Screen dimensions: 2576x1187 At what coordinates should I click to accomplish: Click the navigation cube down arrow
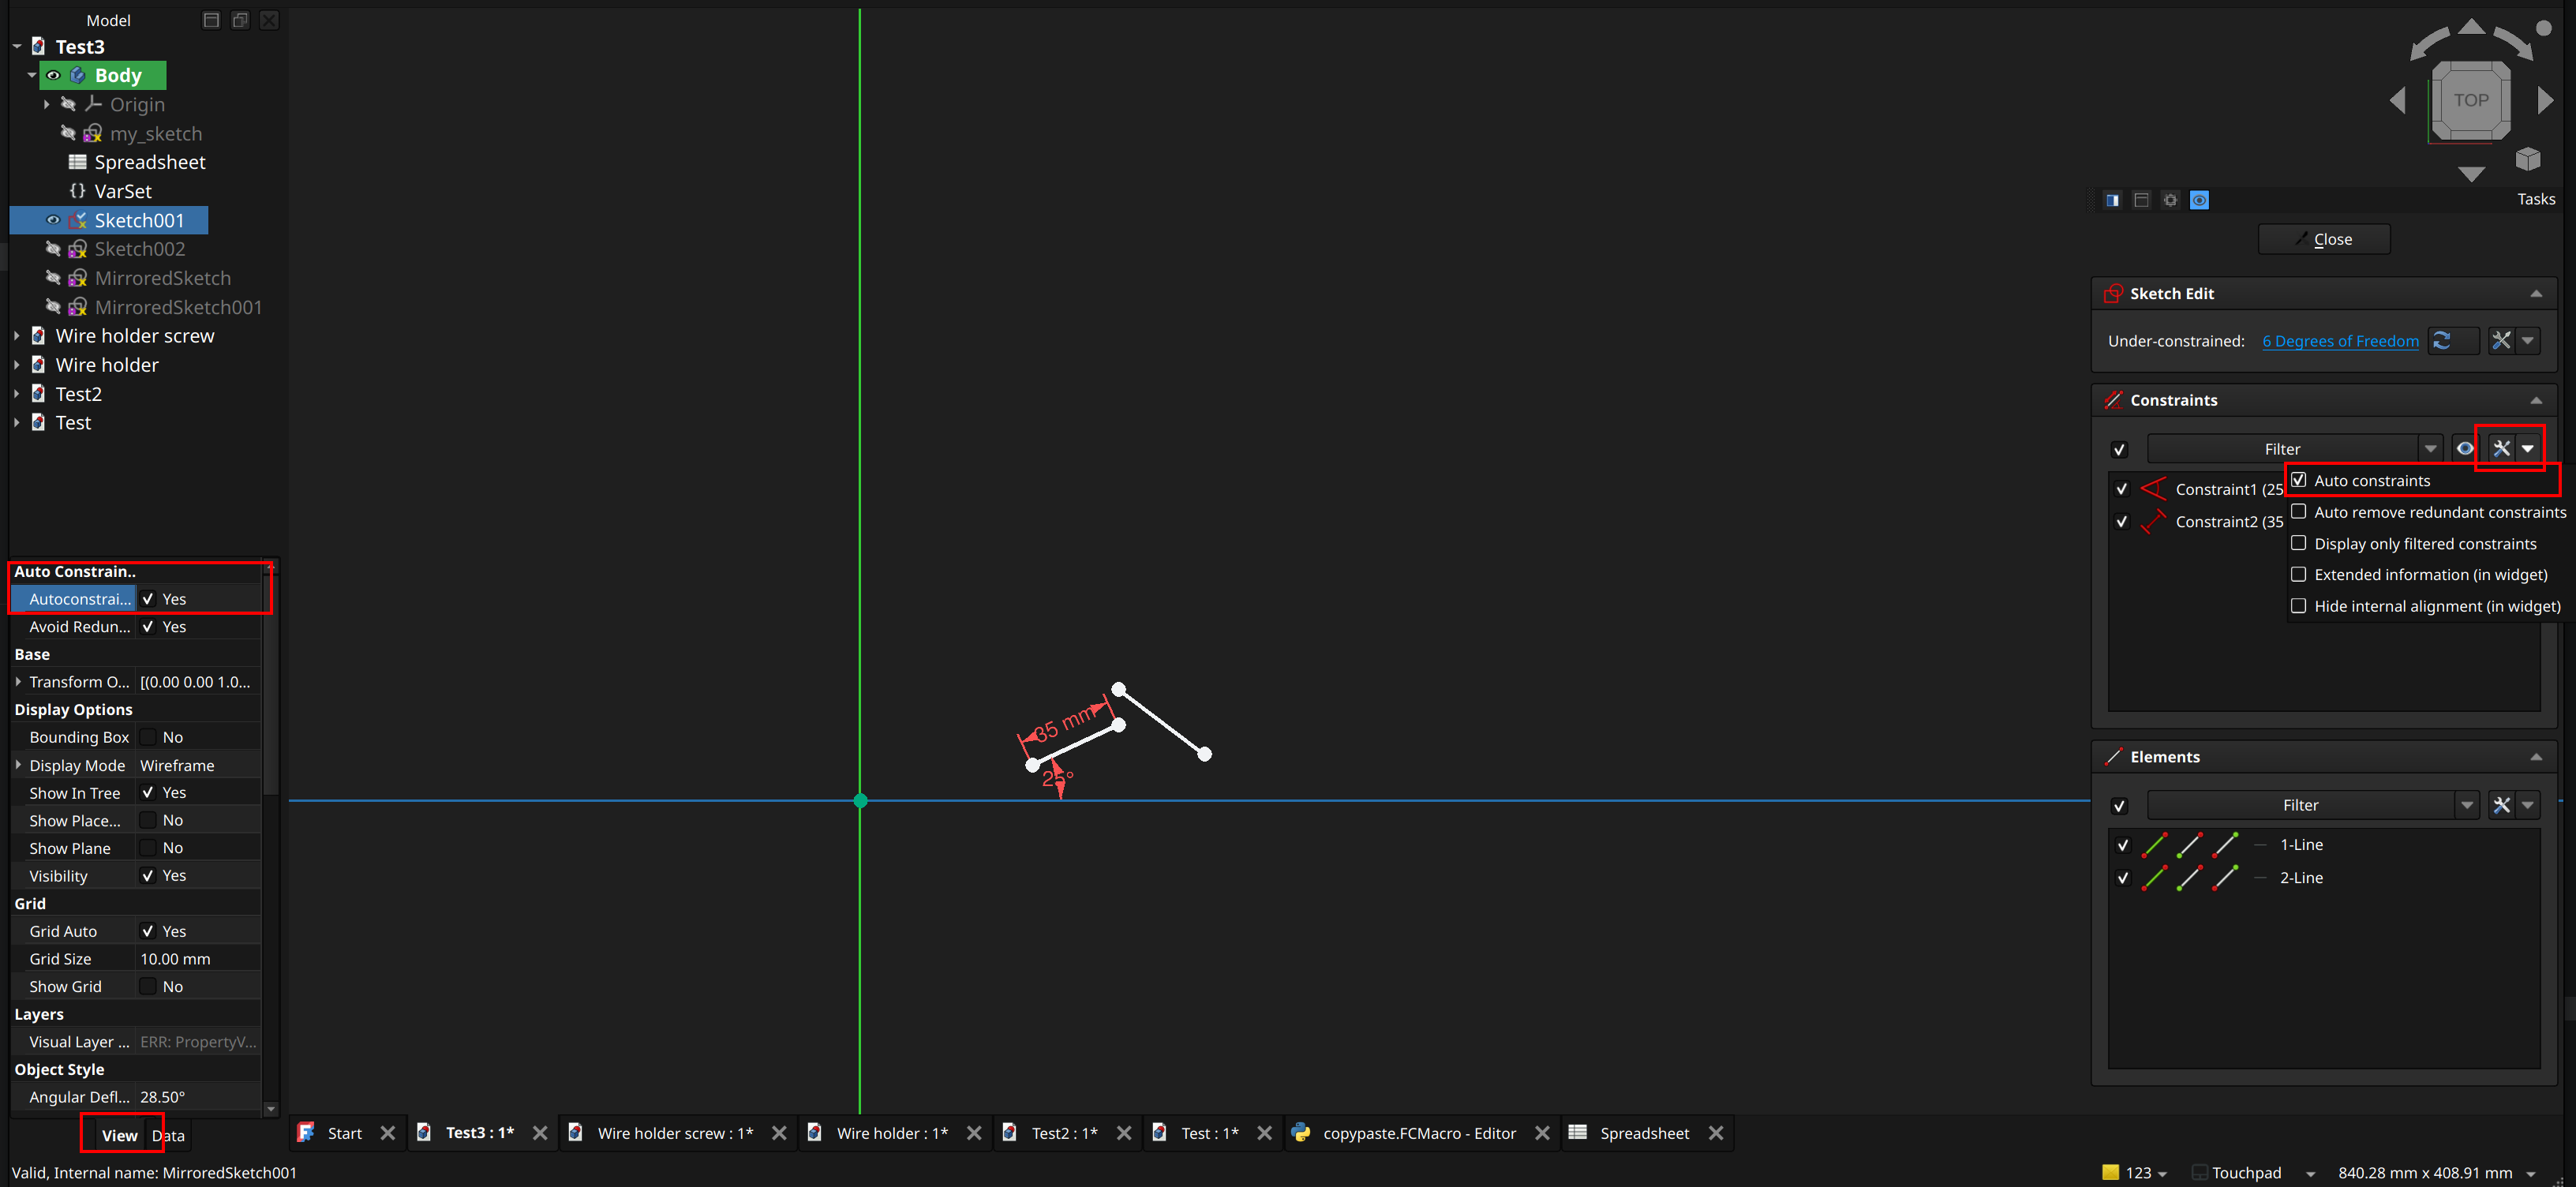pos(2471,174)
